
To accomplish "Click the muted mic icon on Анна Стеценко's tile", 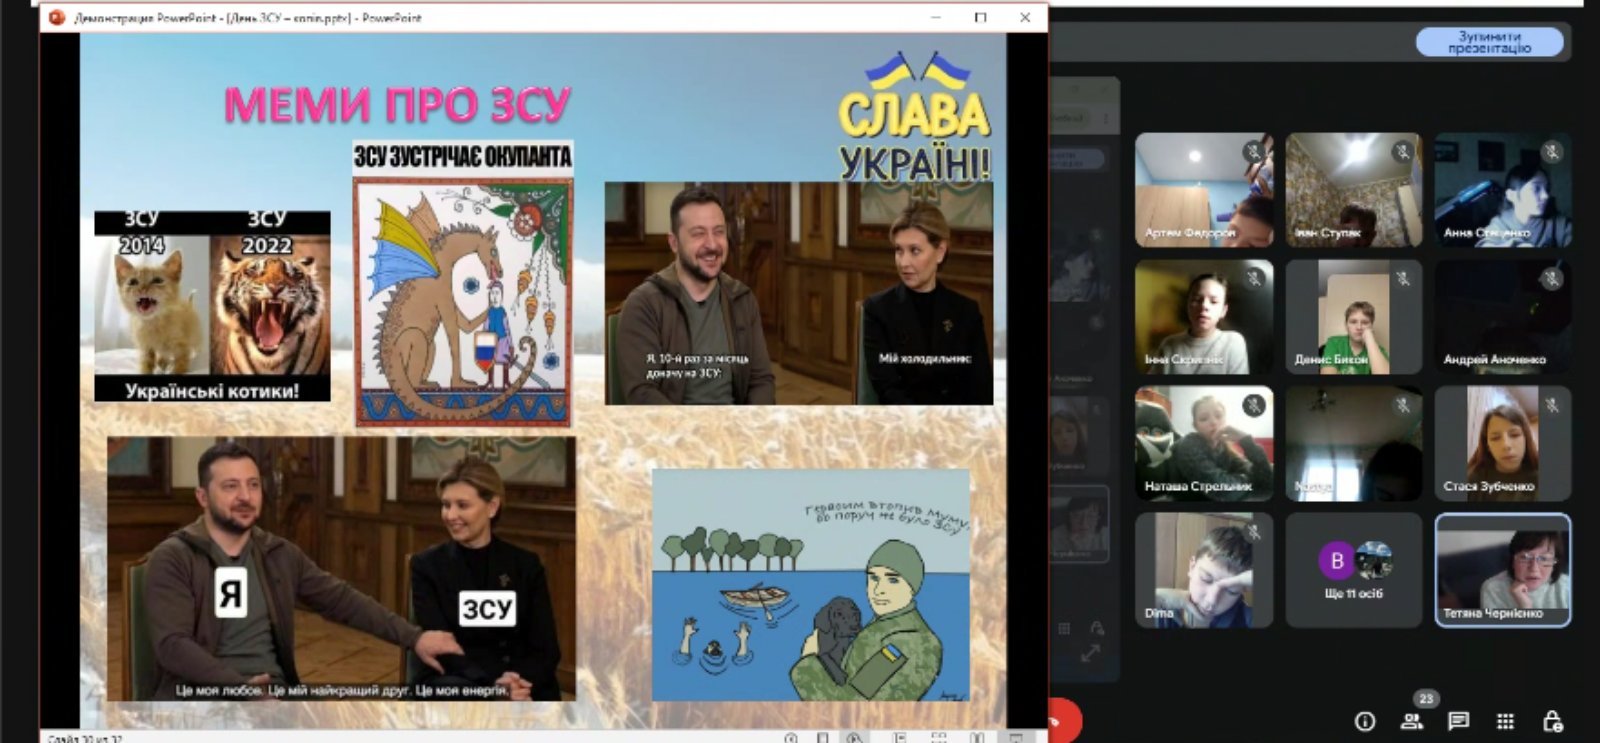I will pyautogui.click(x=1552, y=152).
